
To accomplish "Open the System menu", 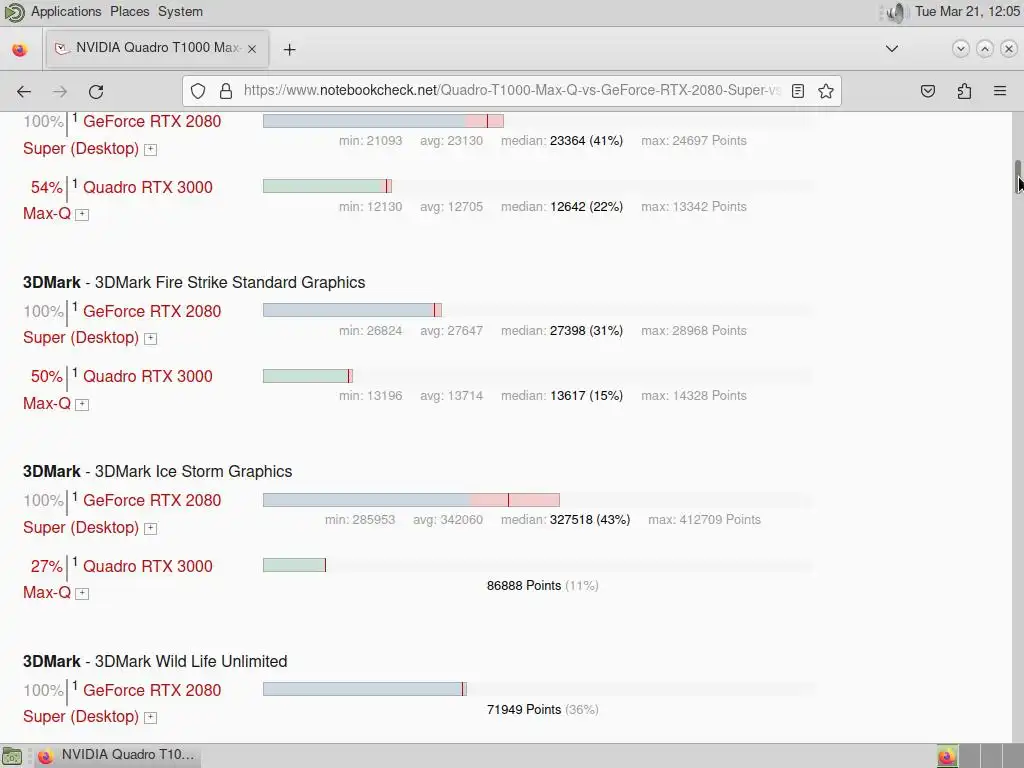I will 180,11.
